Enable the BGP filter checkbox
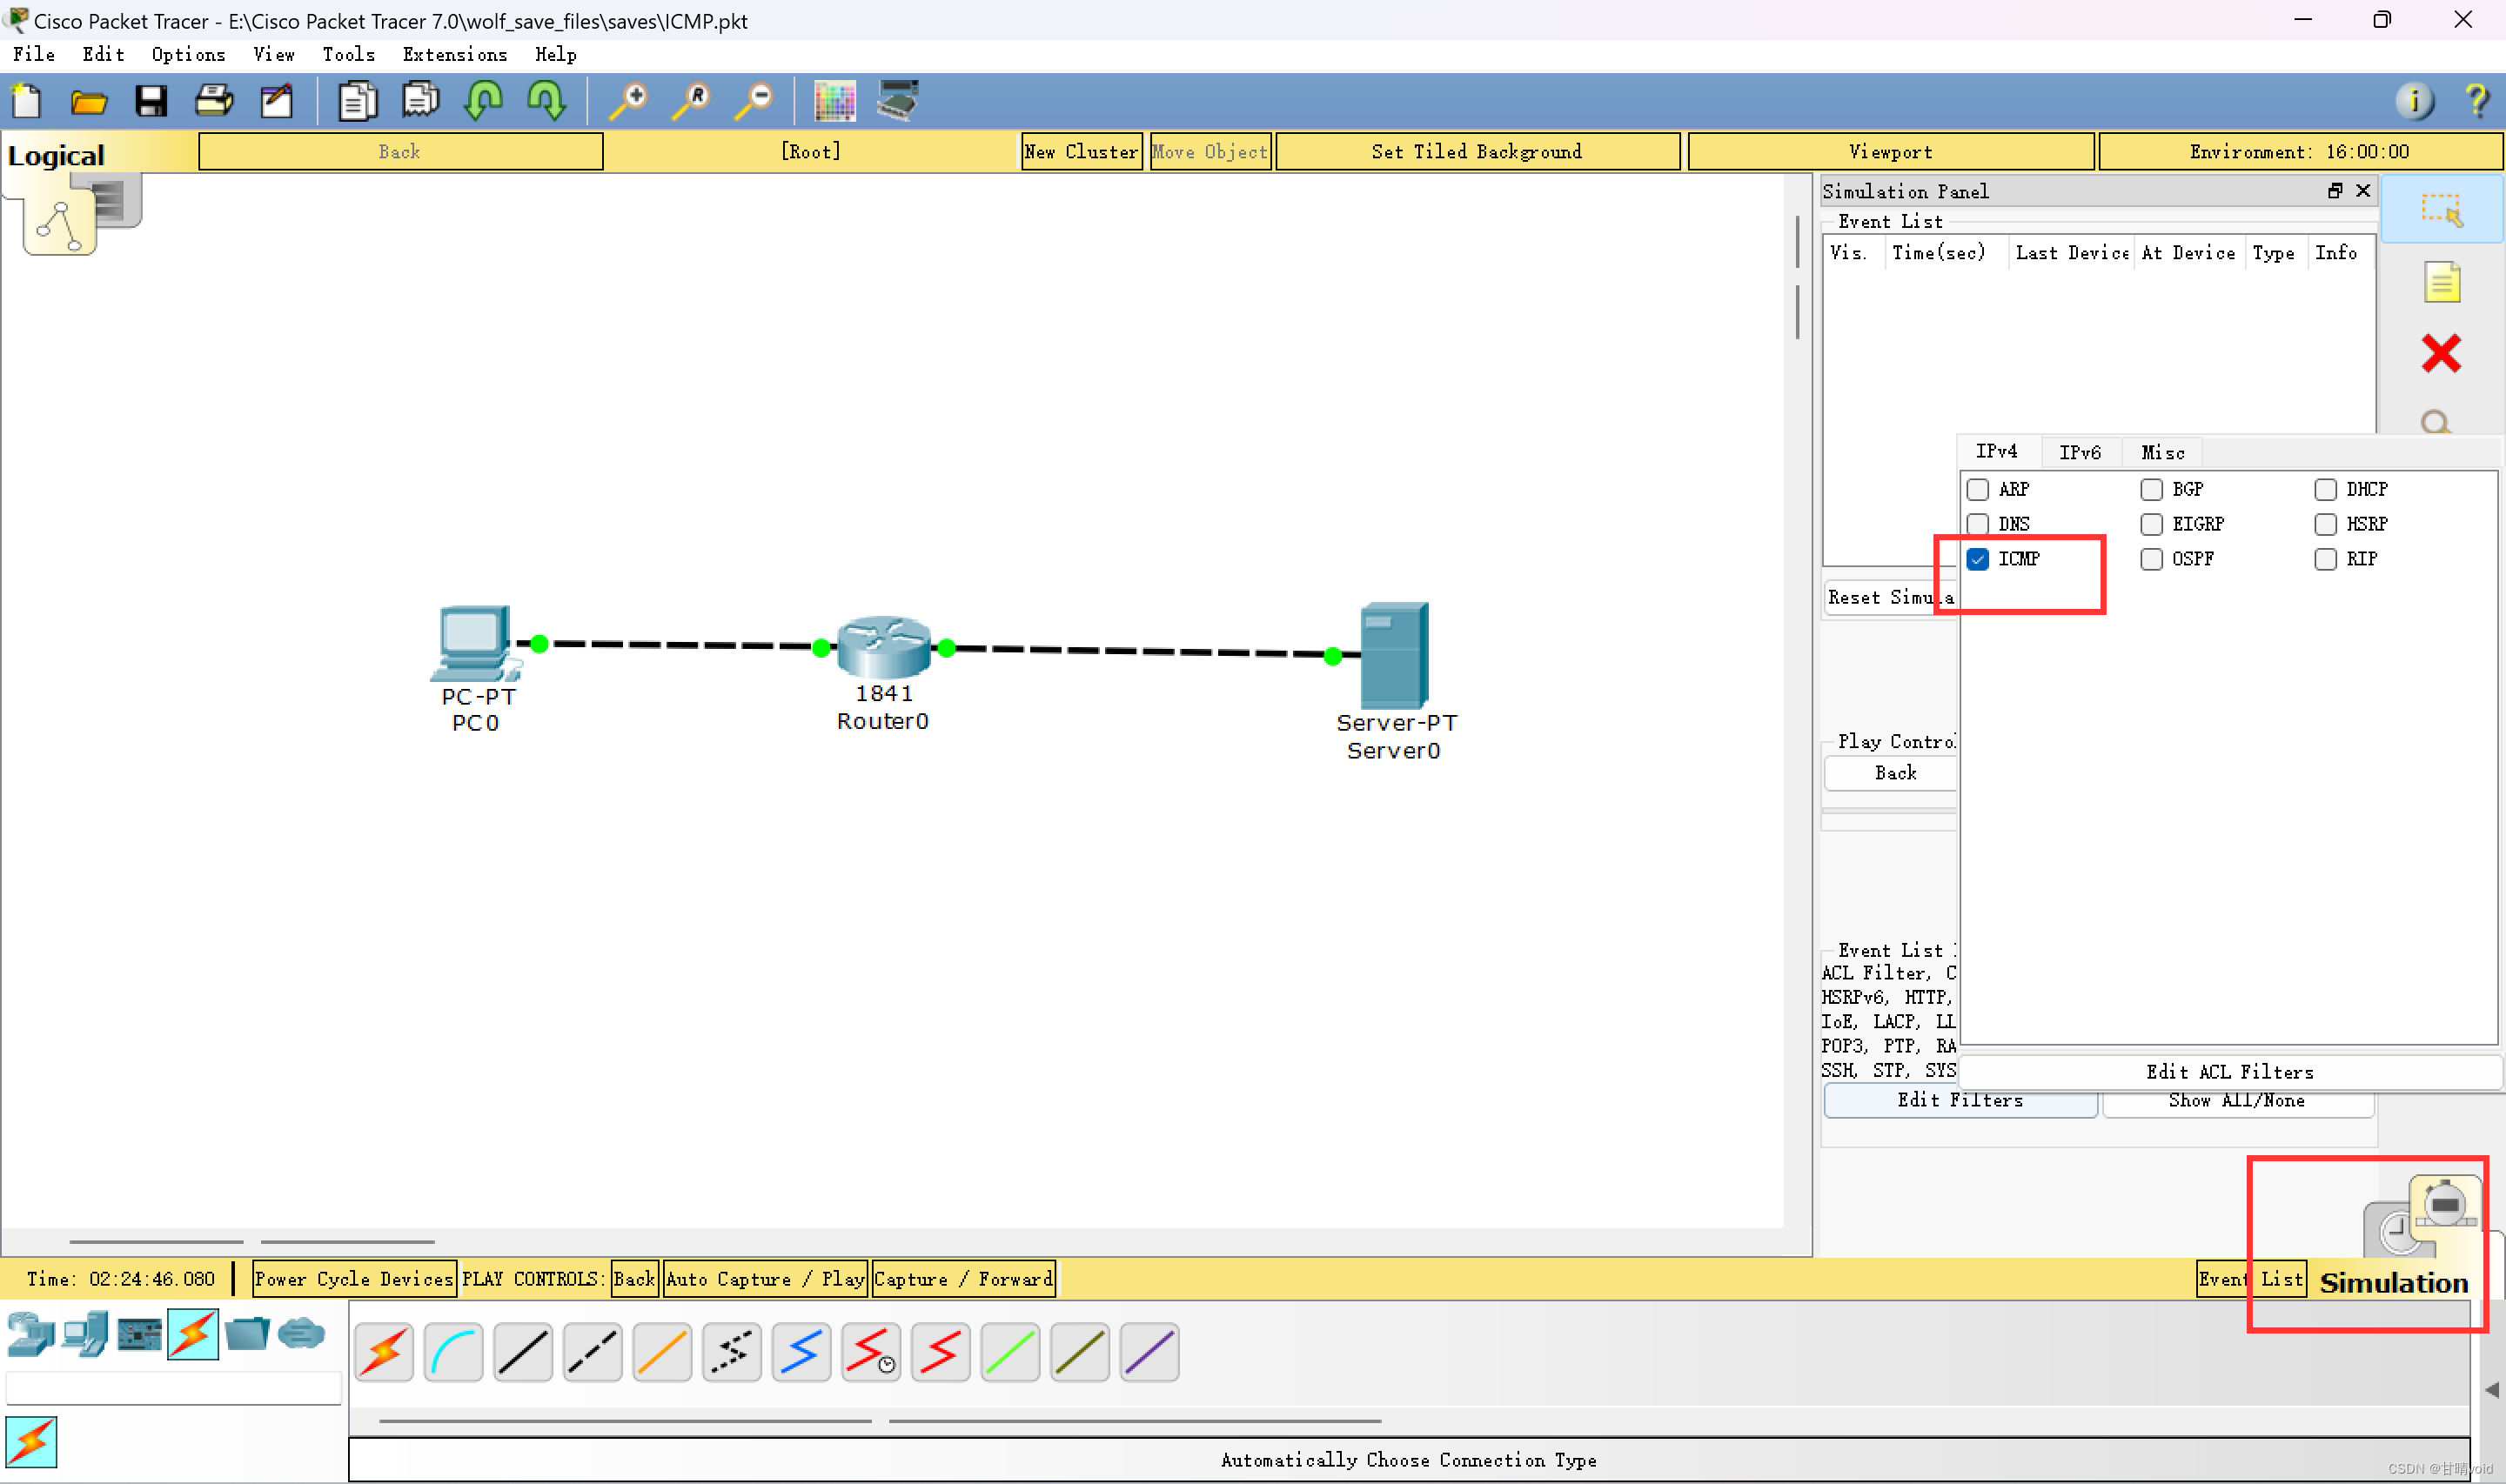 [x=2152, y=489]
